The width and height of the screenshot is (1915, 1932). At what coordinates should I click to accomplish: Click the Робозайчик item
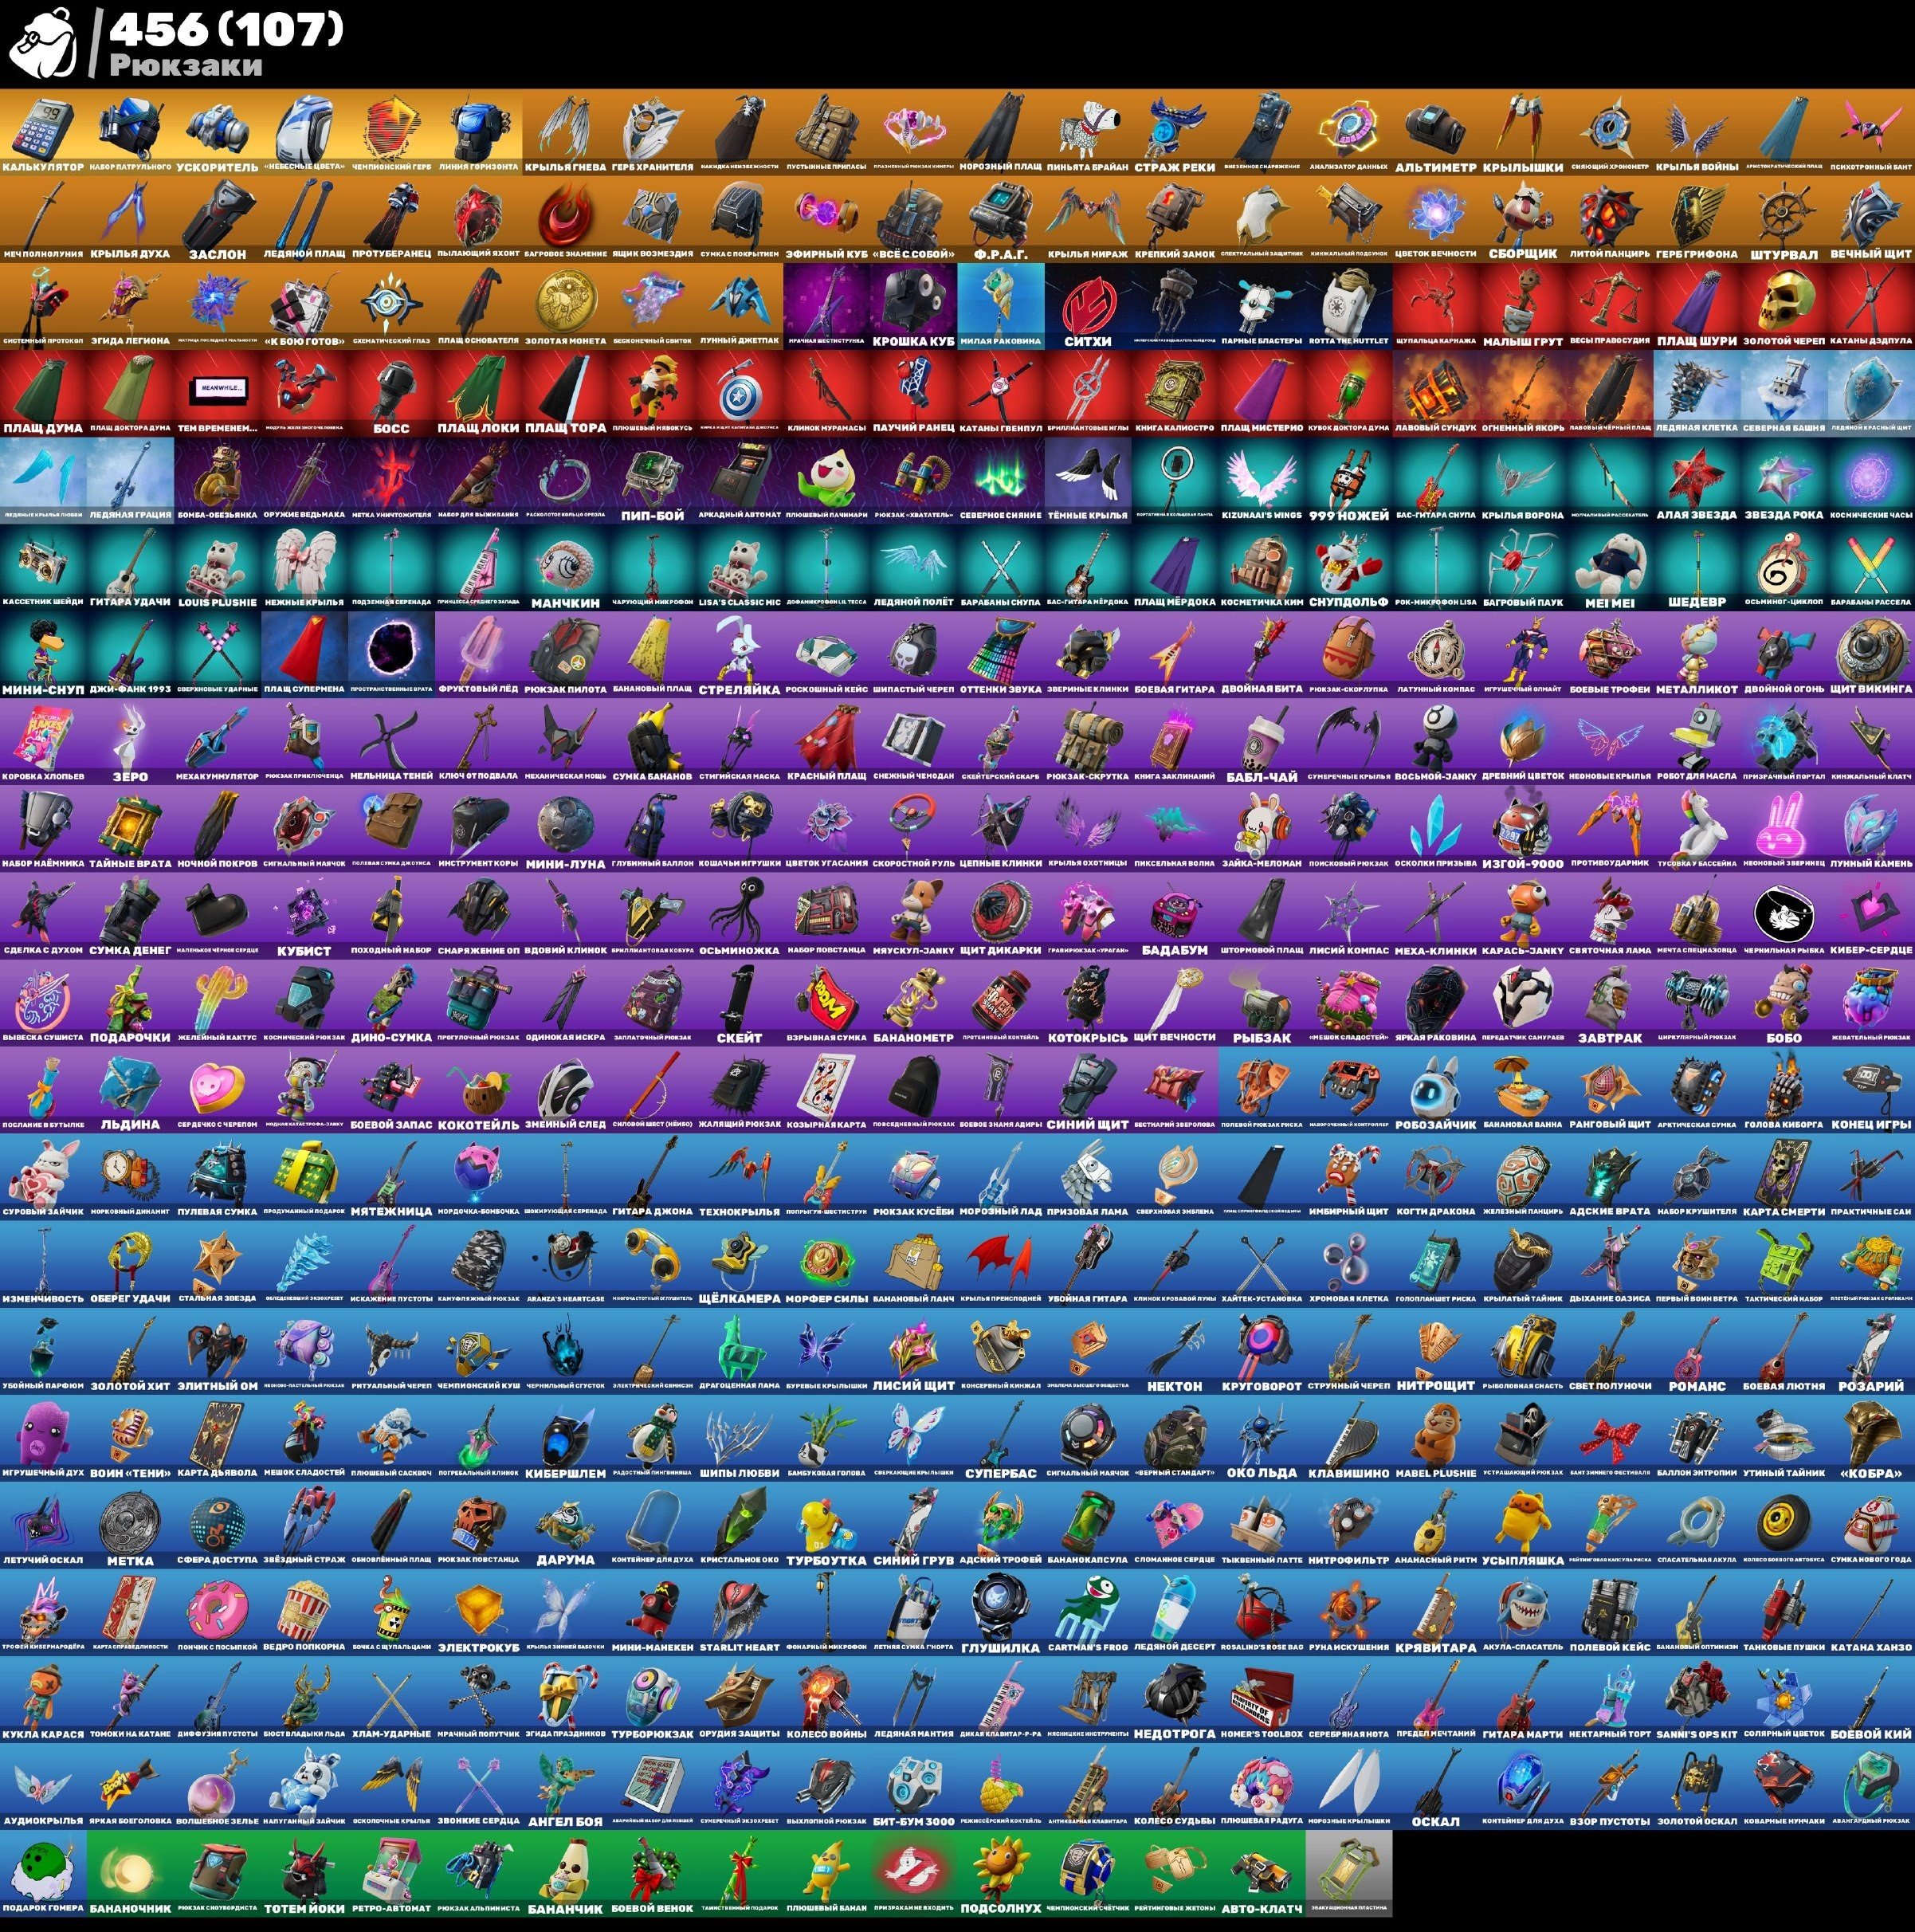(1435, 1090)
